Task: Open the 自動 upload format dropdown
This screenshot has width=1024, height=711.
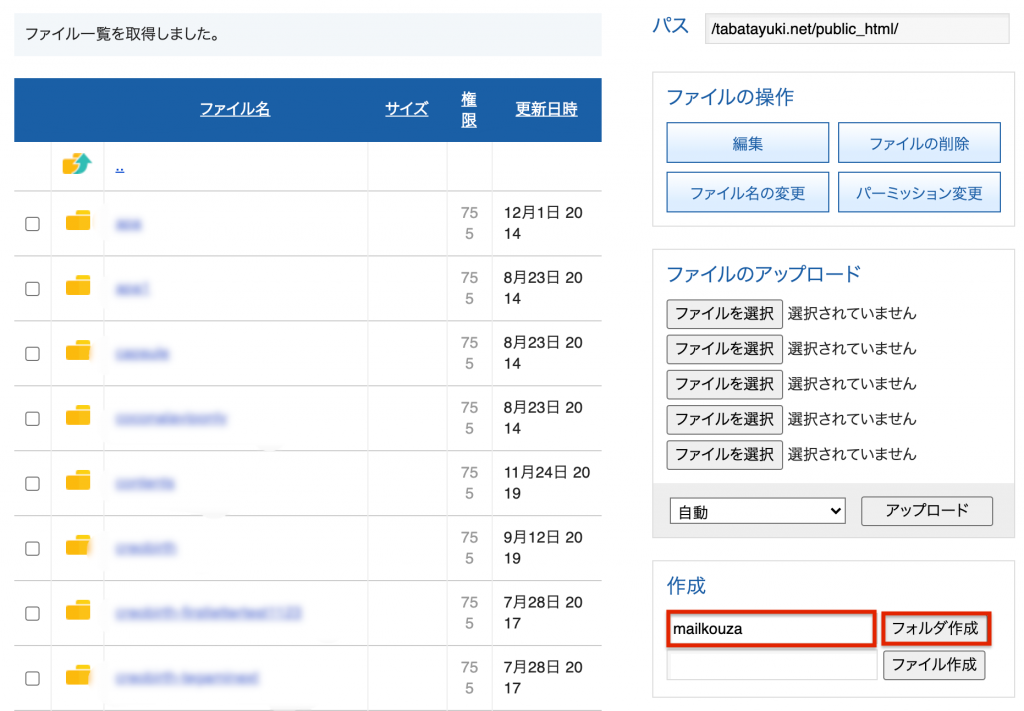Action: coord(757,511)
